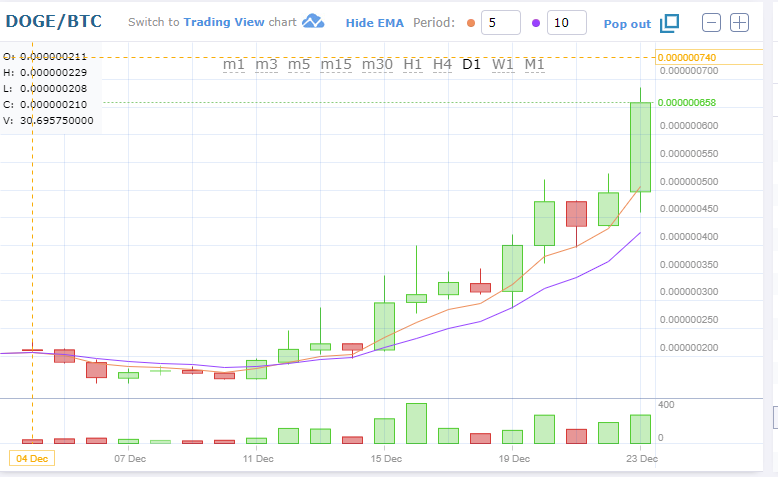Click Hide EMA link
This screenshot has height=477, width=778.
tap(375, 23)
